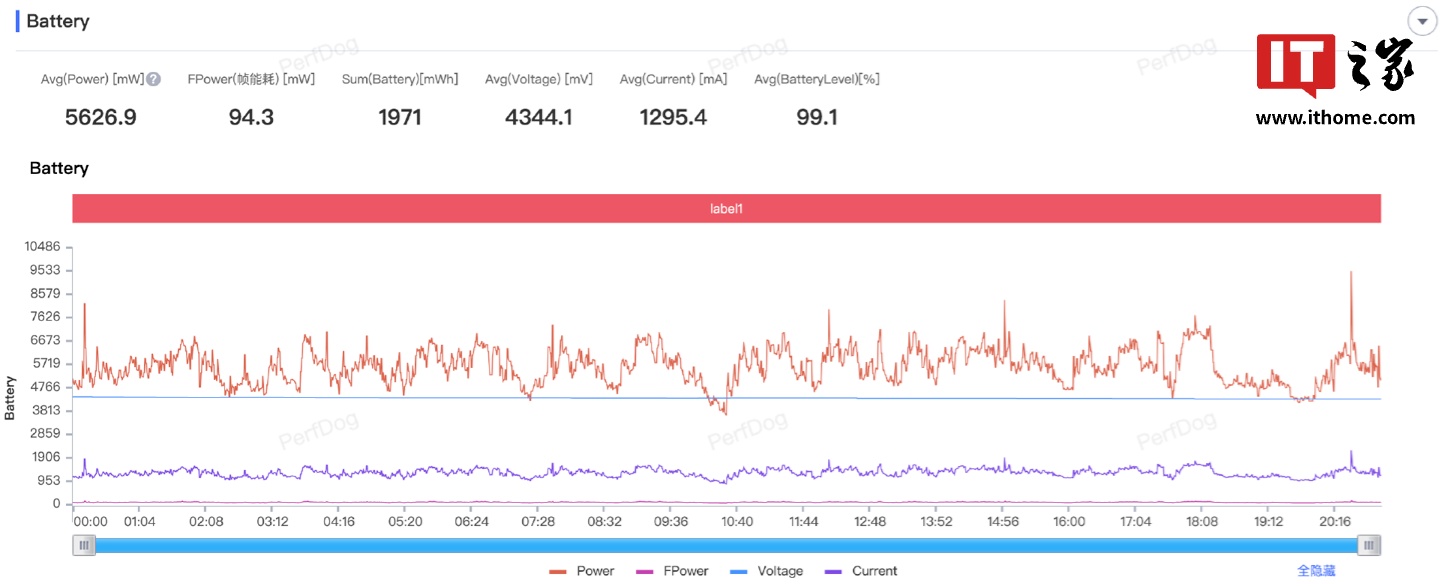Click the left handle of the time range slider
The width and height of the screenshot is (1440, 586).
click(85, 545)
